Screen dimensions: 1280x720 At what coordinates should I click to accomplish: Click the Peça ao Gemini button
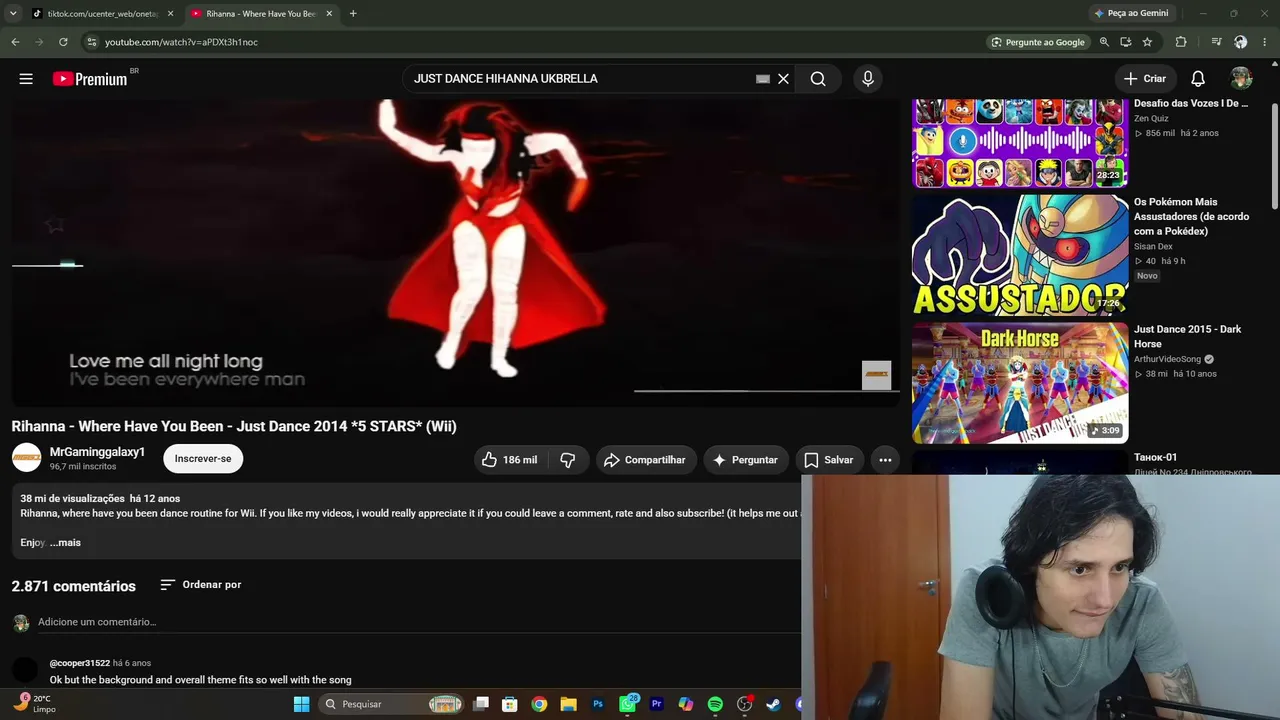pos(1131,13)
